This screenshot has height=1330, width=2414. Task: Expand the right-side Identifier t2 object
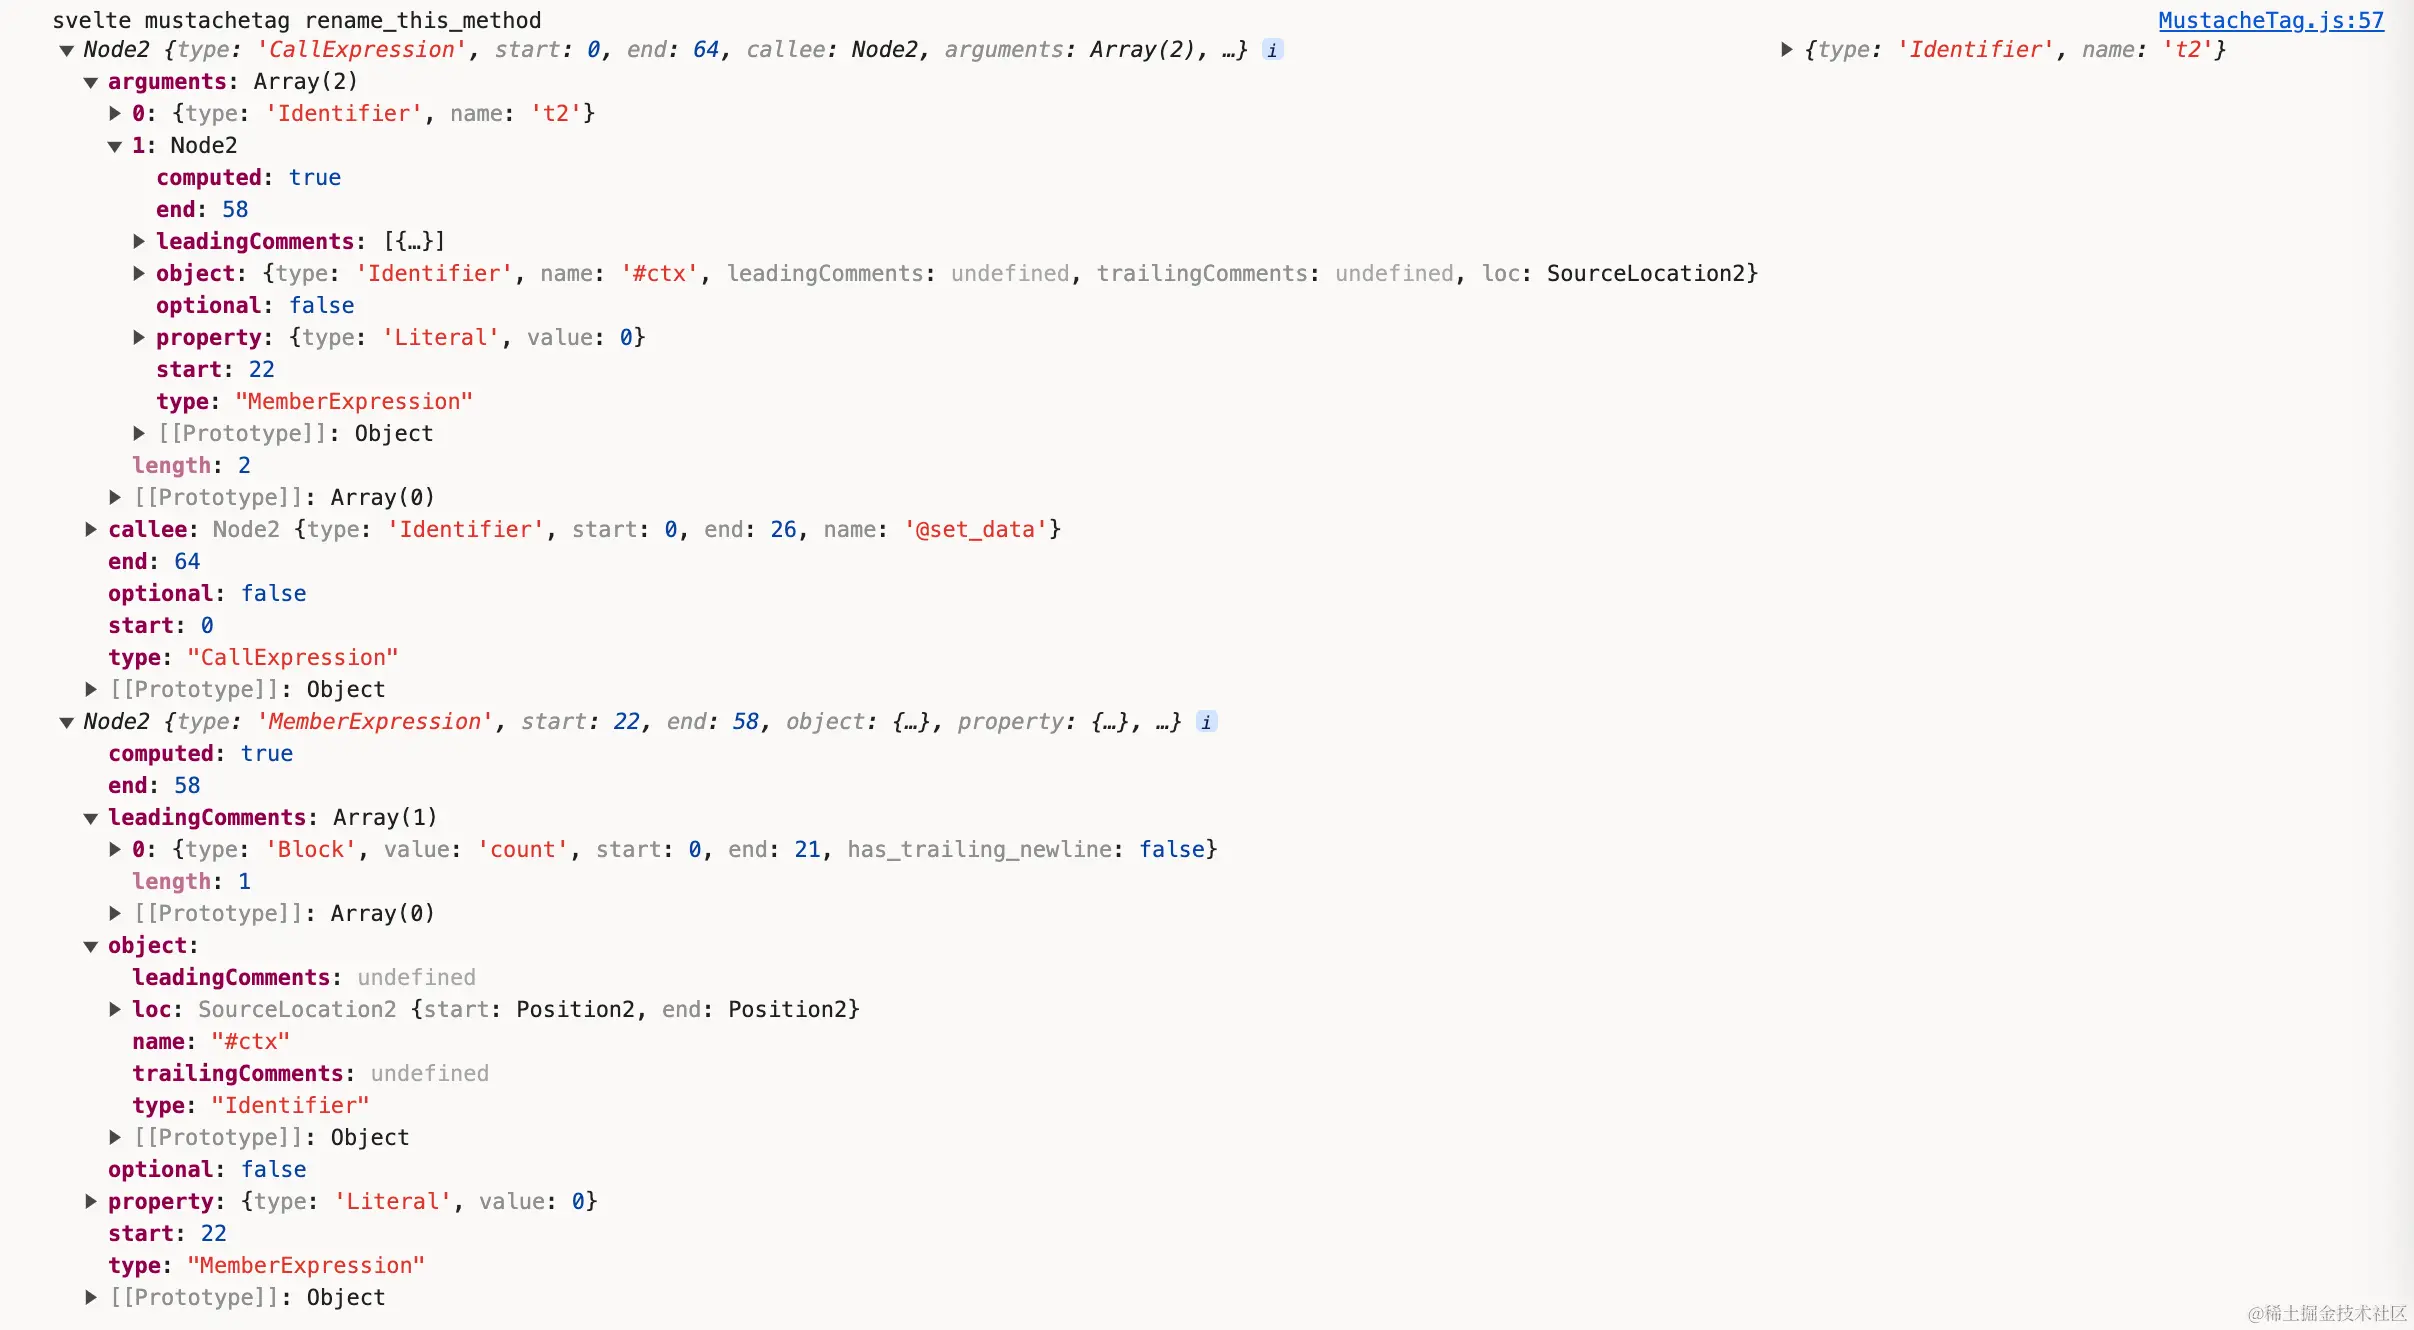pos(1786,50)
